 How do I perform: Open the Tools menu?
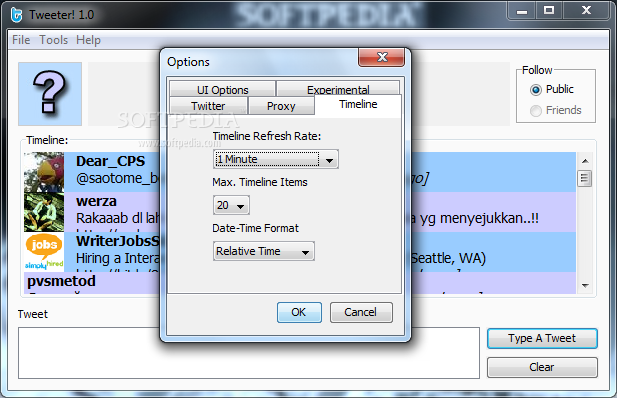point(54,40)
